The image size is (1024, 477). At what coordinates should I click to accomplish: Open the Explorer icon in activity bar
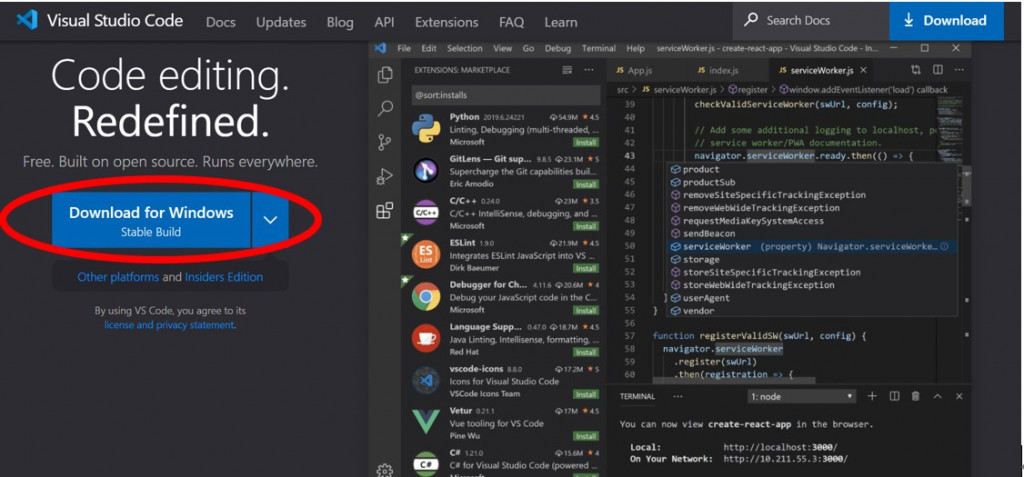coord(385,75)
